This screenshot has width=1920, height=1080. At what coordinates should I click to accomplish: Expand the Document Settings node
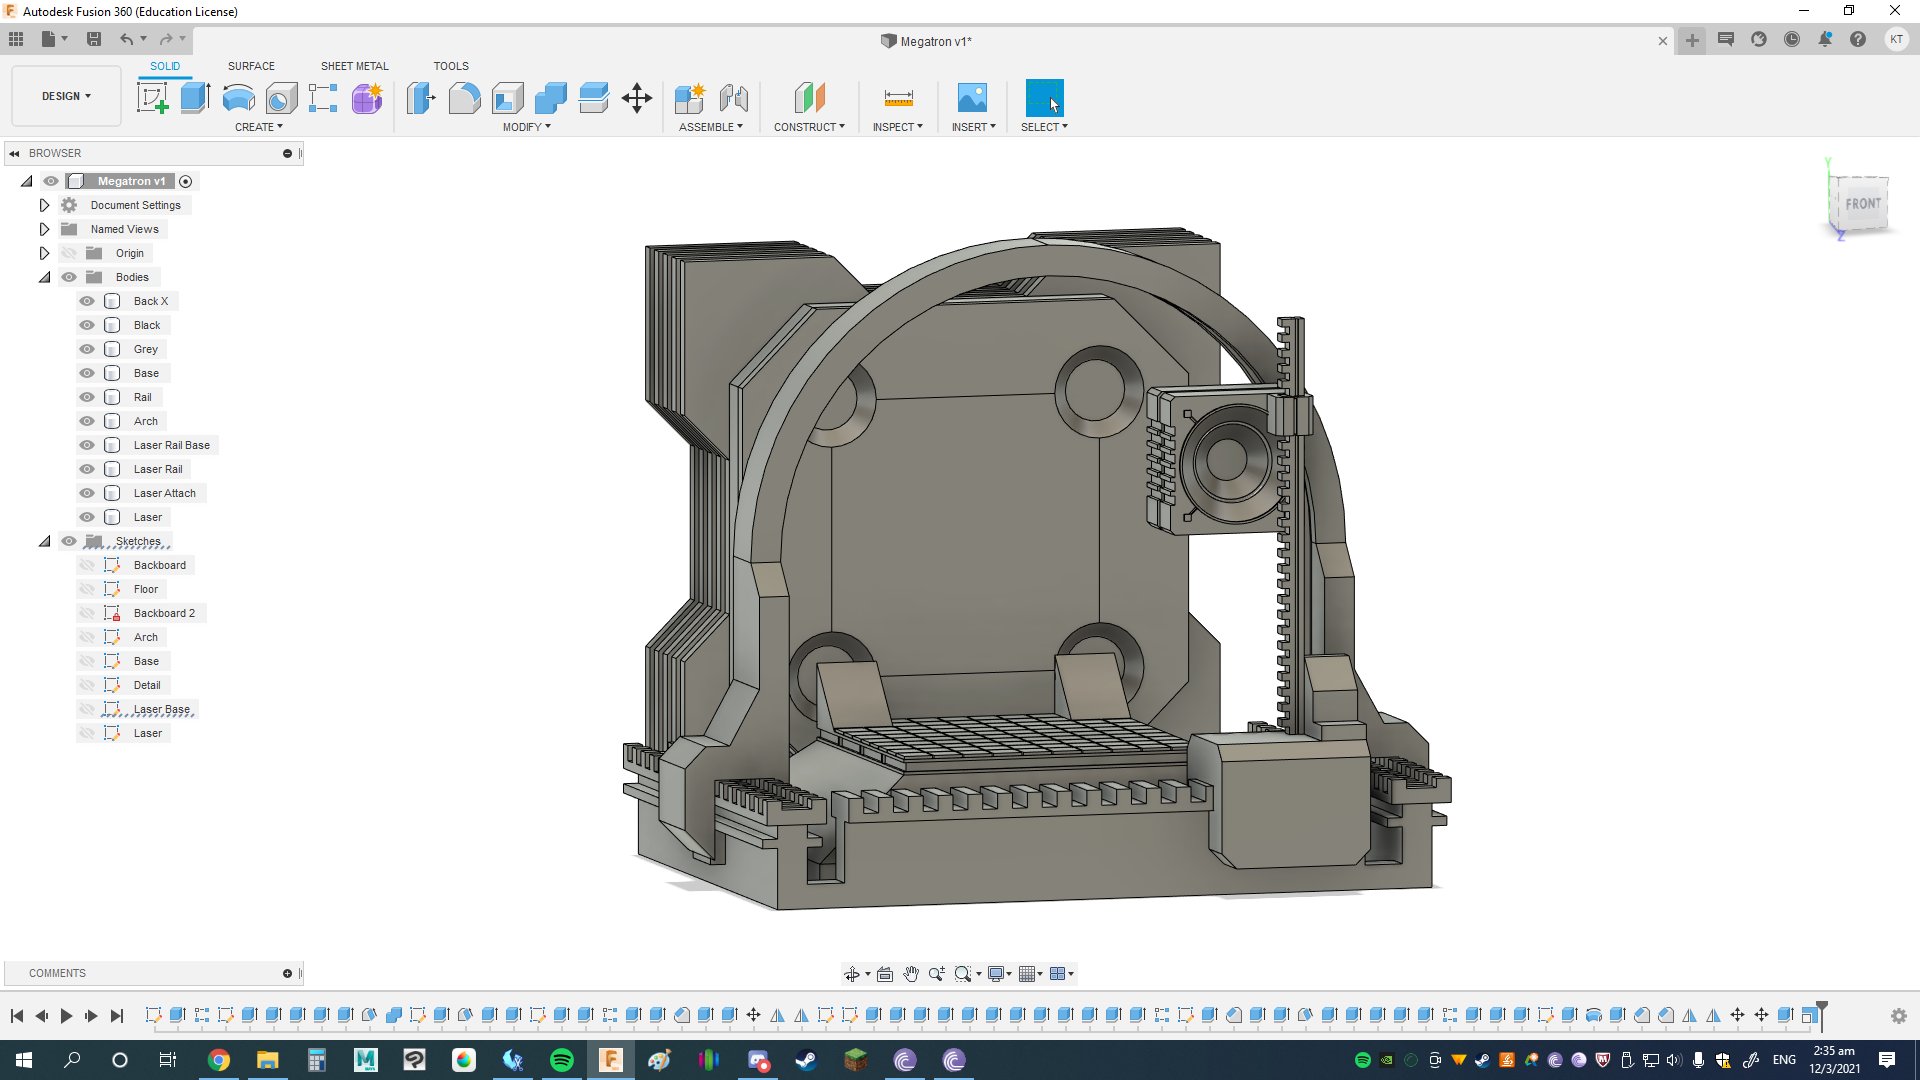click(44, 205)
